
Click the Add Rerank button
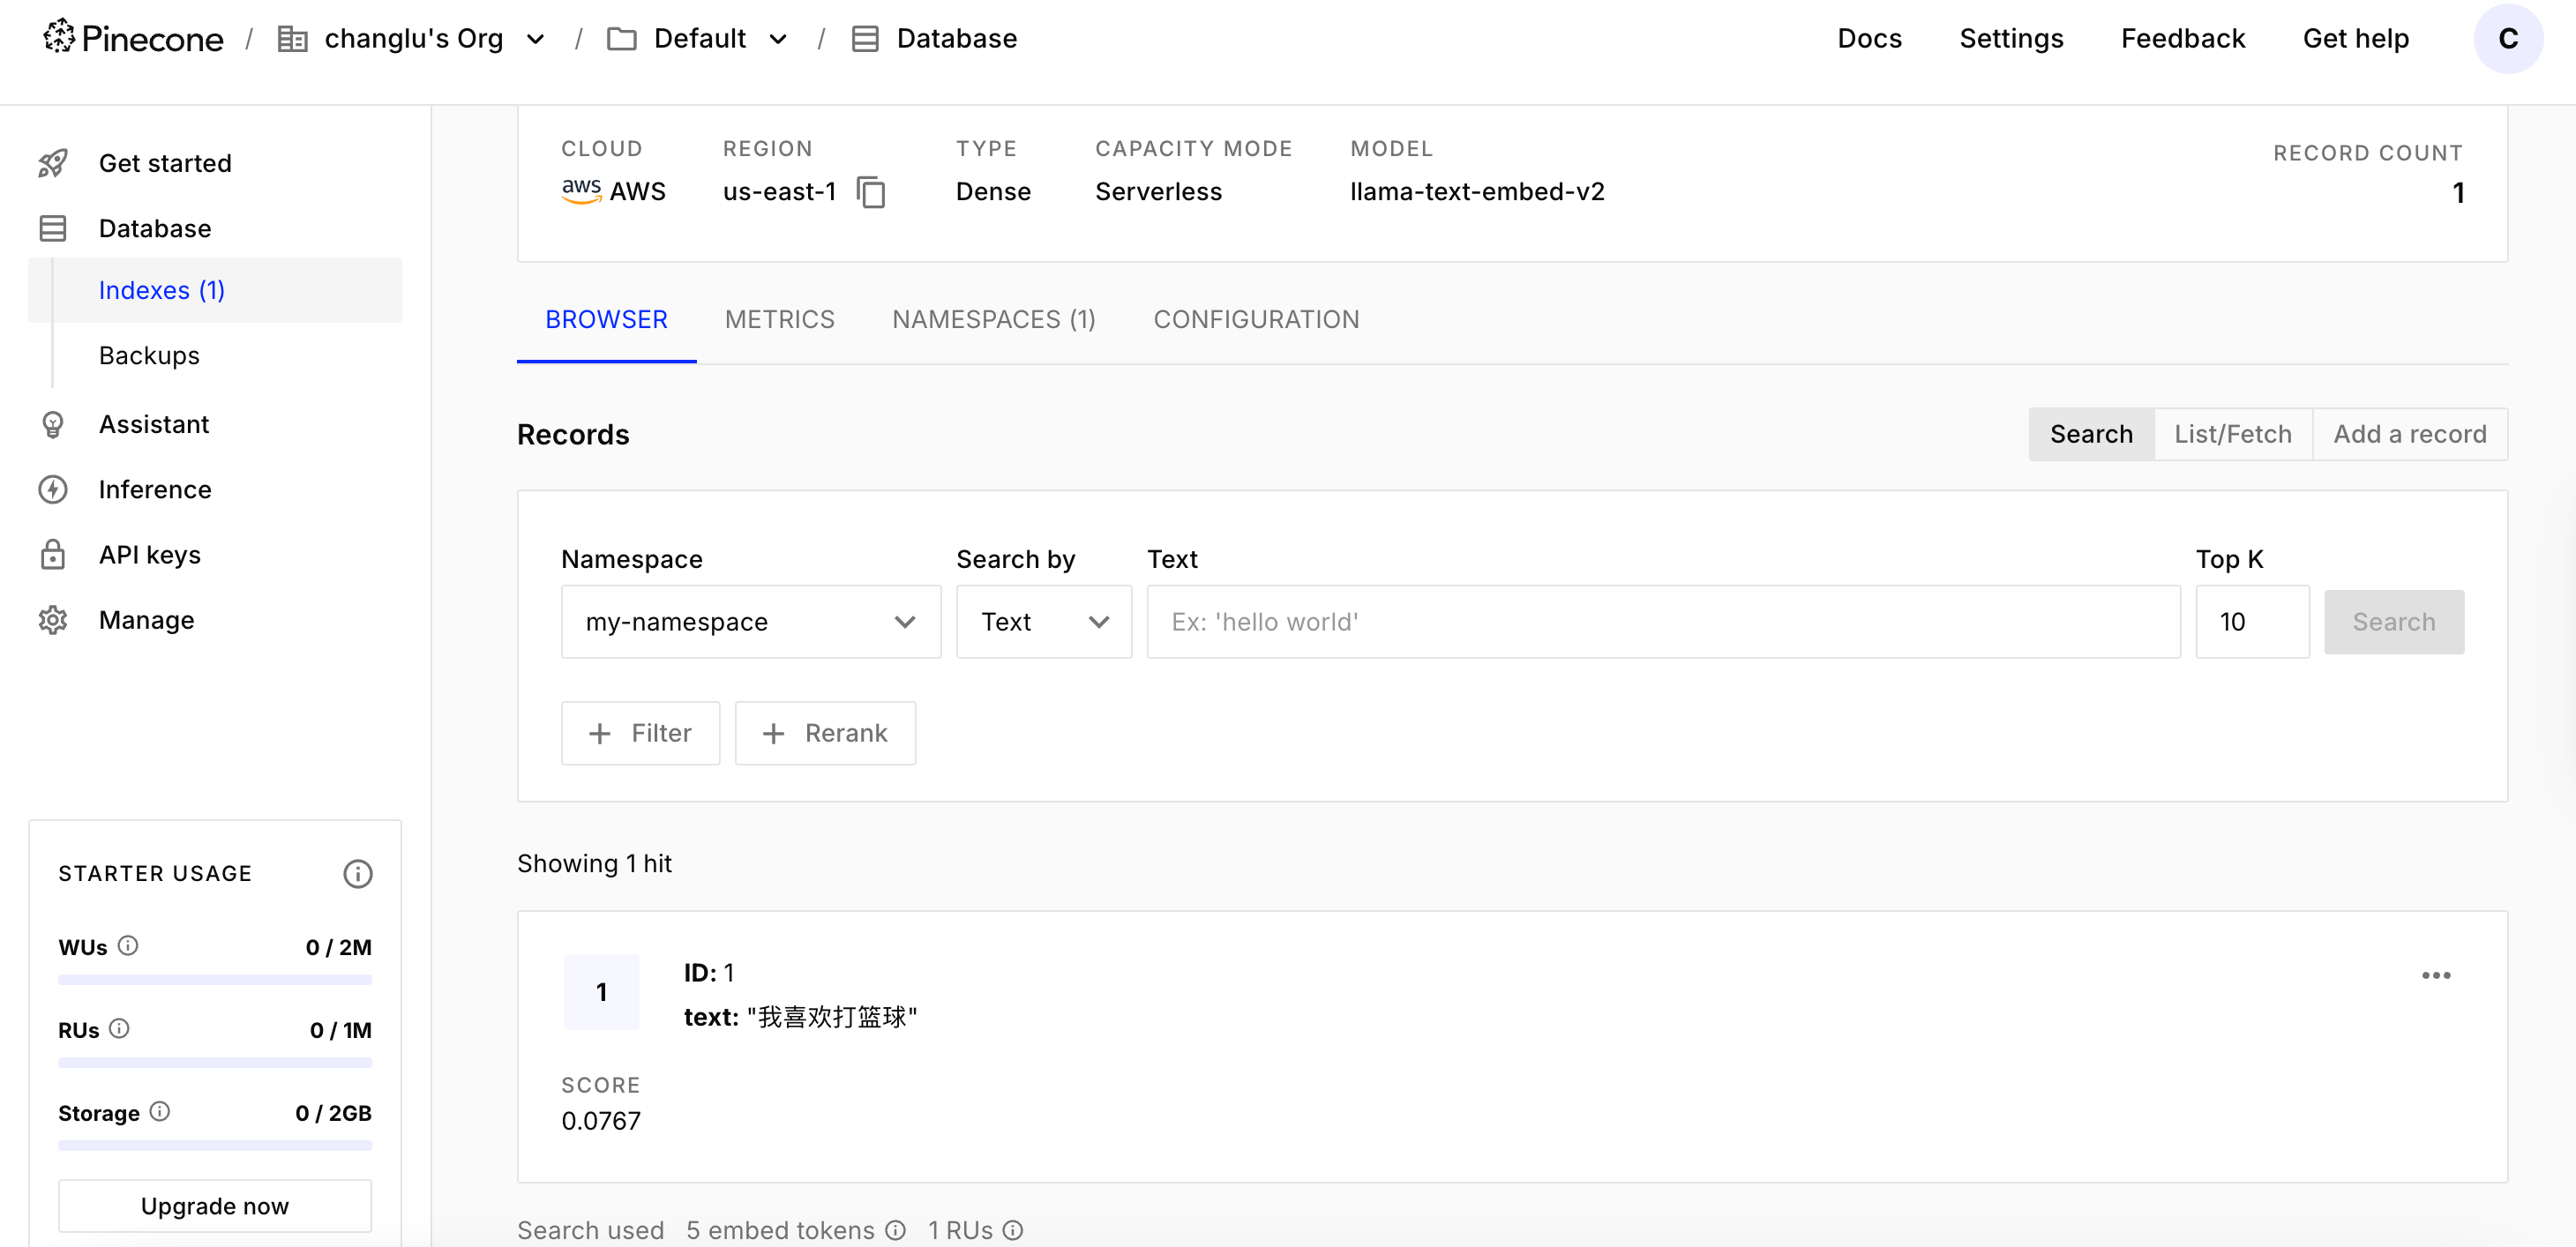tap(825, 733)
